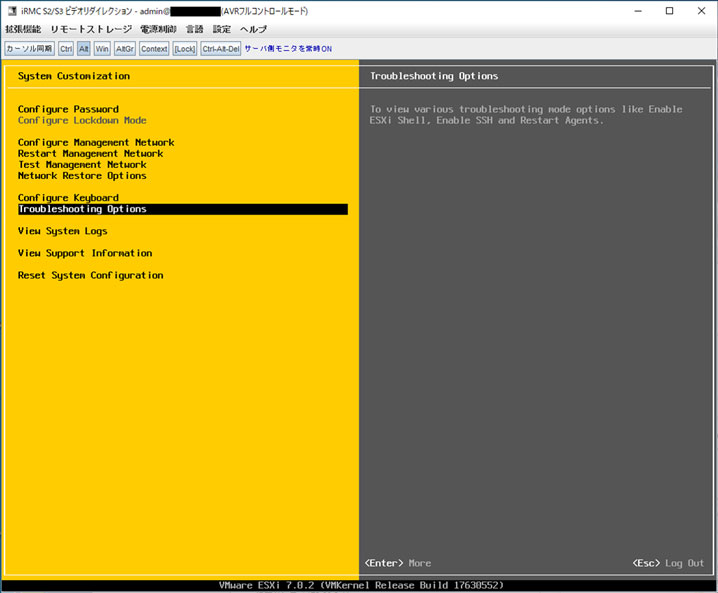Toggle the Alt key button
This screenshot has width=718, height=593.
tap(83, 49)
